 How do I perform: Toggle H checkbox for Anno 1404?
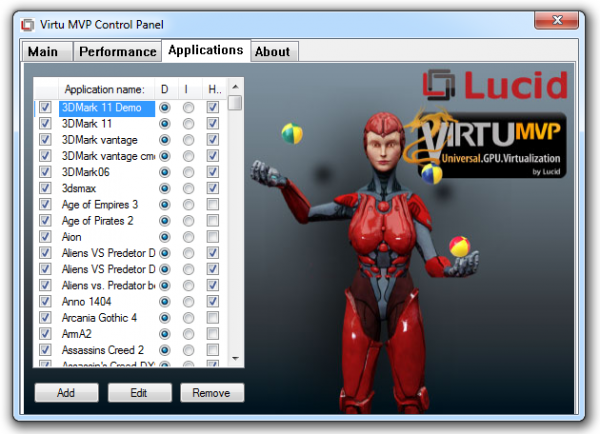coord(213,301)
